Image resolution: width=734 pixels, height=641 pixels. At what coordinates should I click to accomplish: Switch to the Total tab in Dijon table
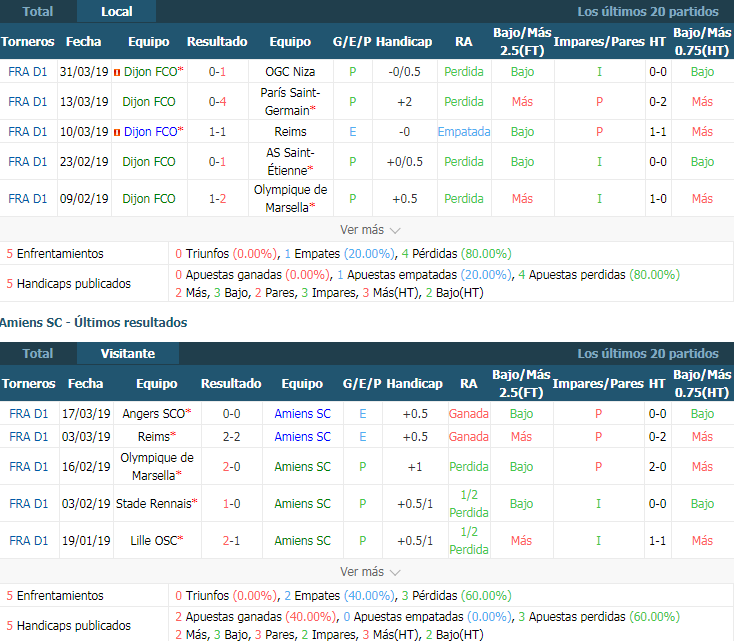[x=38, y=11]
